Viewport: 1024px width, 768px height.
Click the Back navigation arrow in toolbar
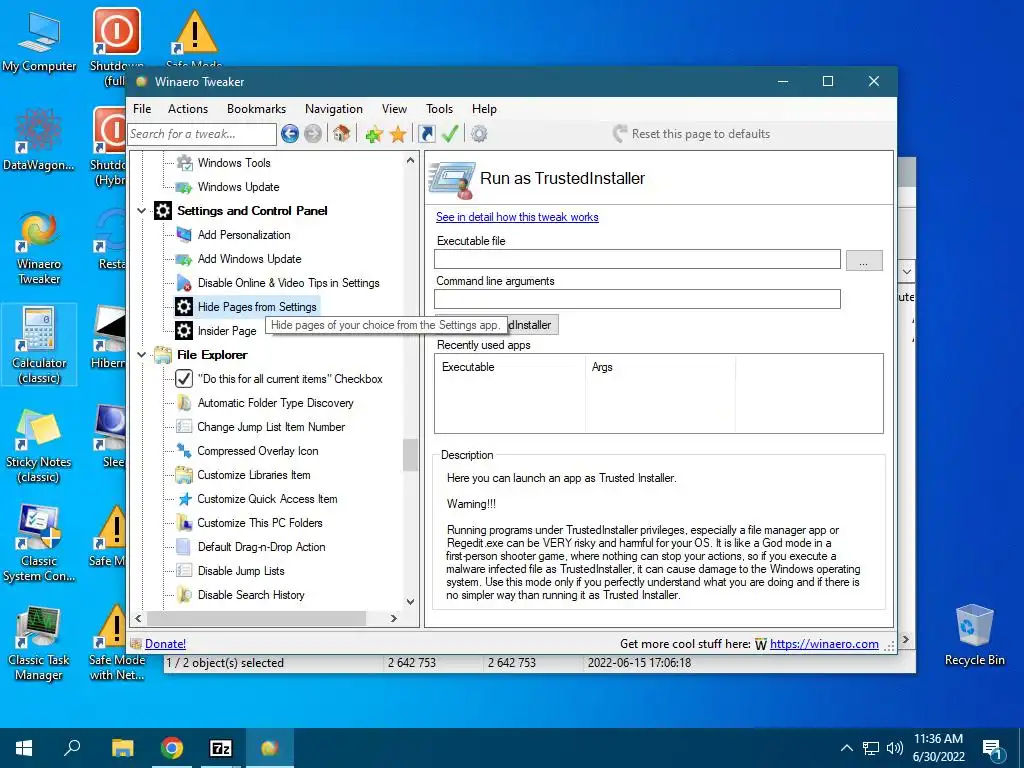290,134
